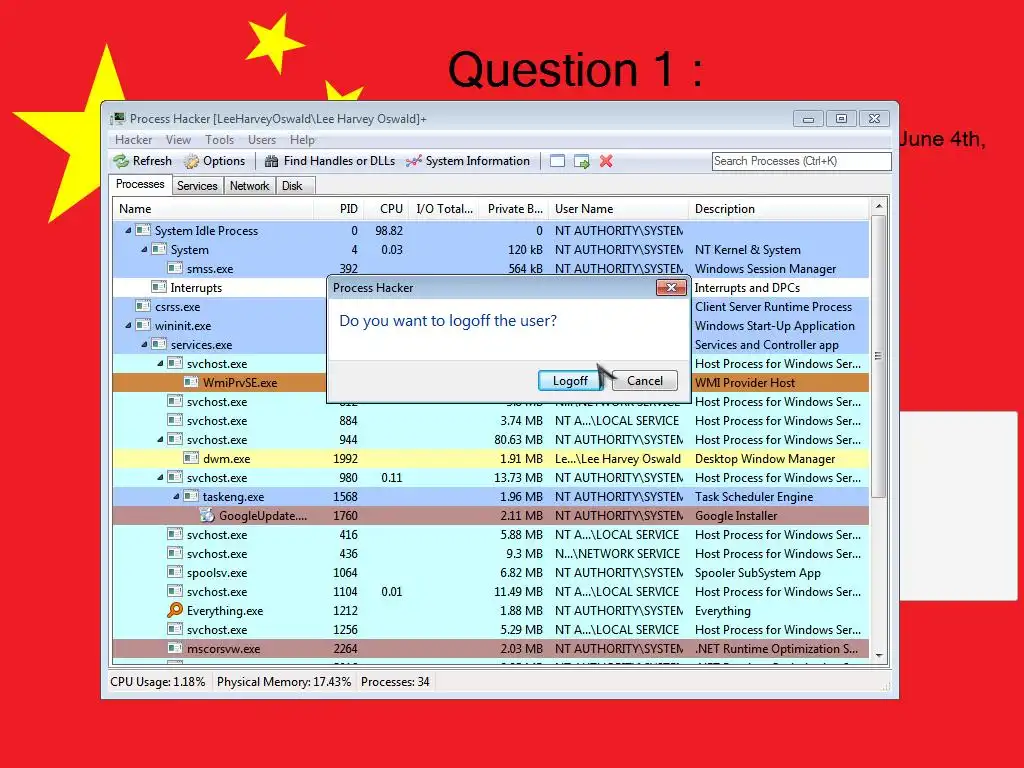Sort by the Description column header

pos(779,209)
